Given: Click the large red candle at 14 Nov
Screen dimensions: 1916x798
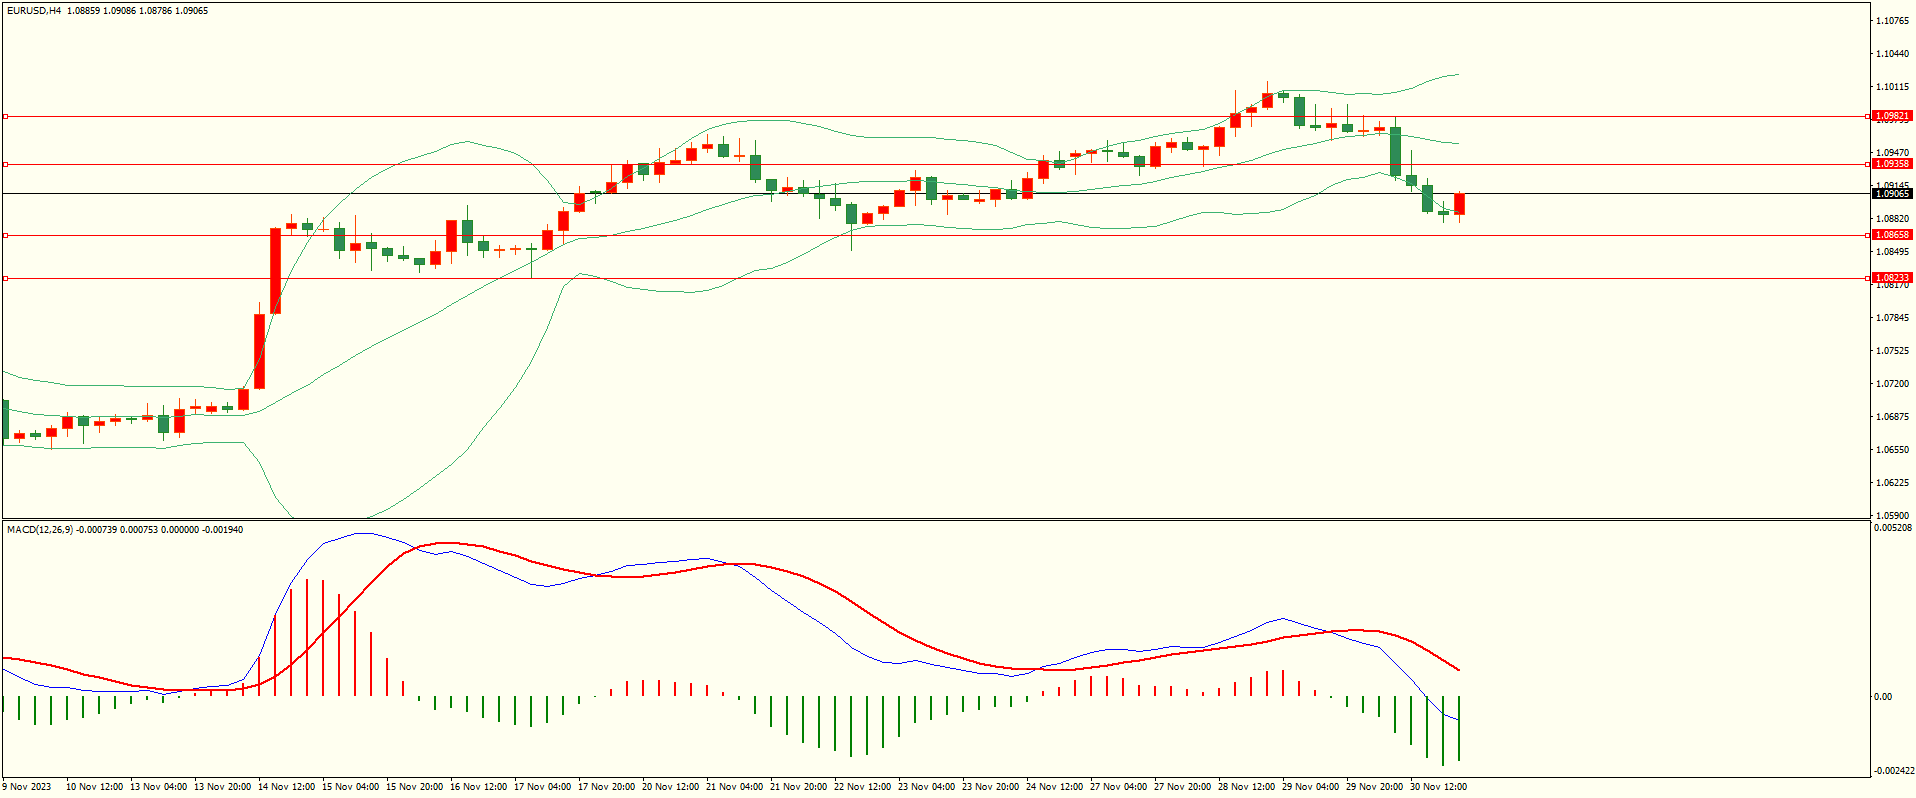Looking at the screenshot, I should click(x=275, y=270).
